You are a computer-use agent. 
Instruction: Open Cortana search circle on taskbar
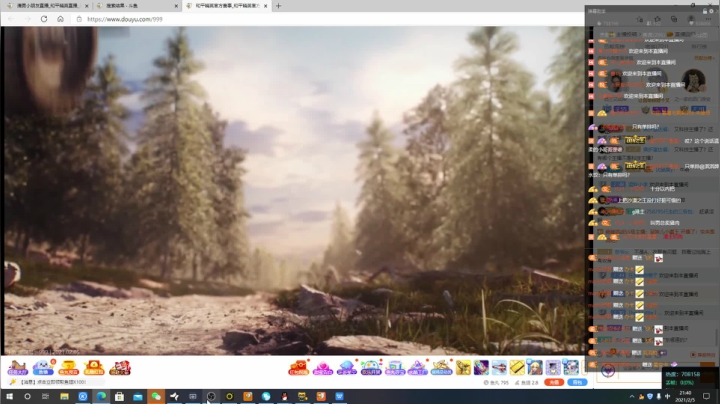point(27,396)
